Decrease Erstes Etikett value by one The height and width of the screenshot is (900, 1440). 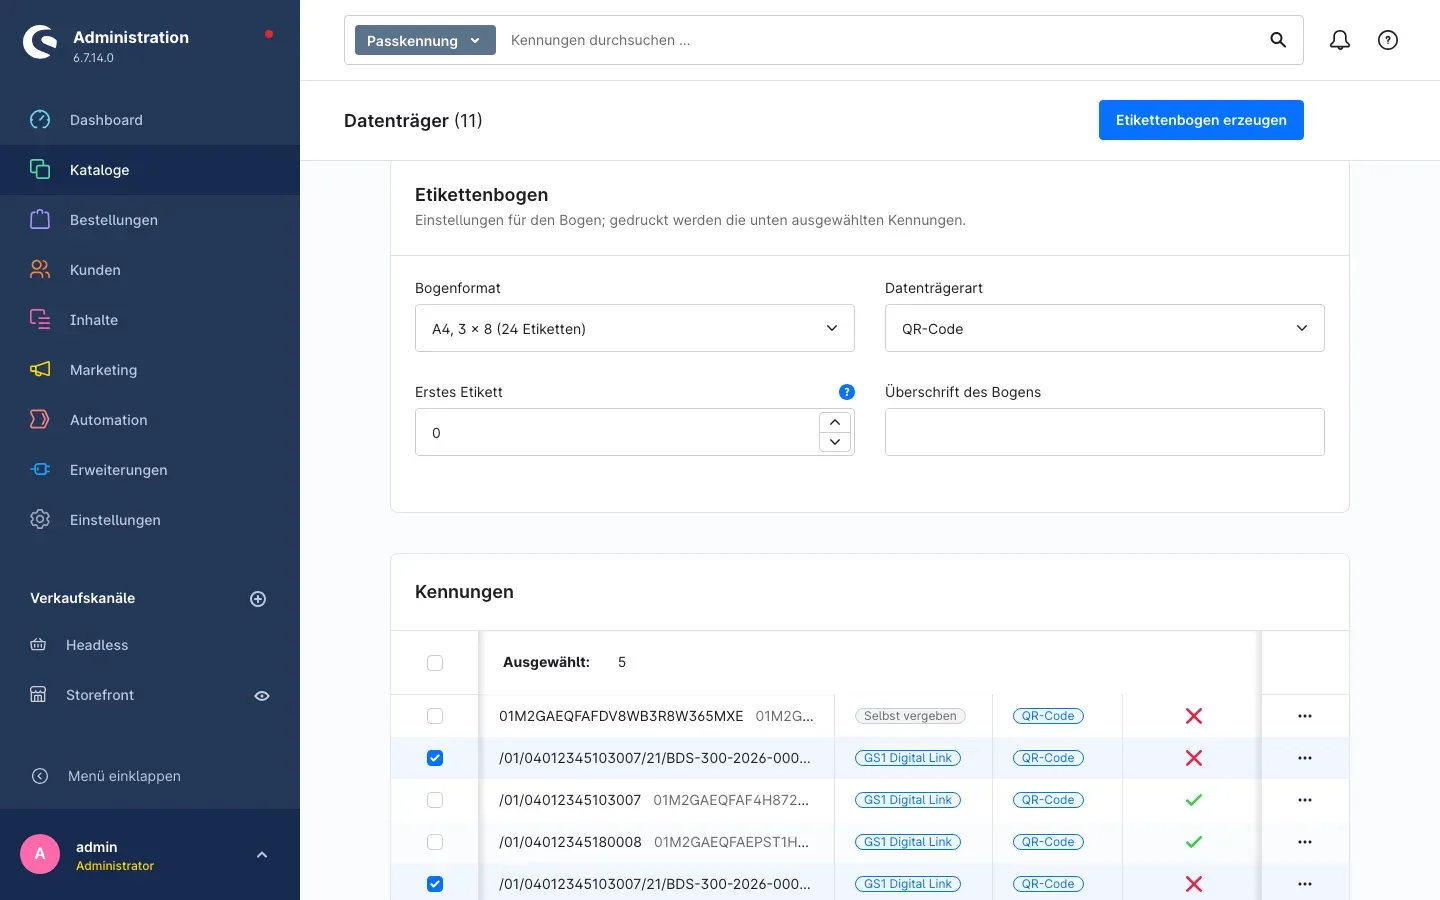pyautogui.click(x=835, y=442)
